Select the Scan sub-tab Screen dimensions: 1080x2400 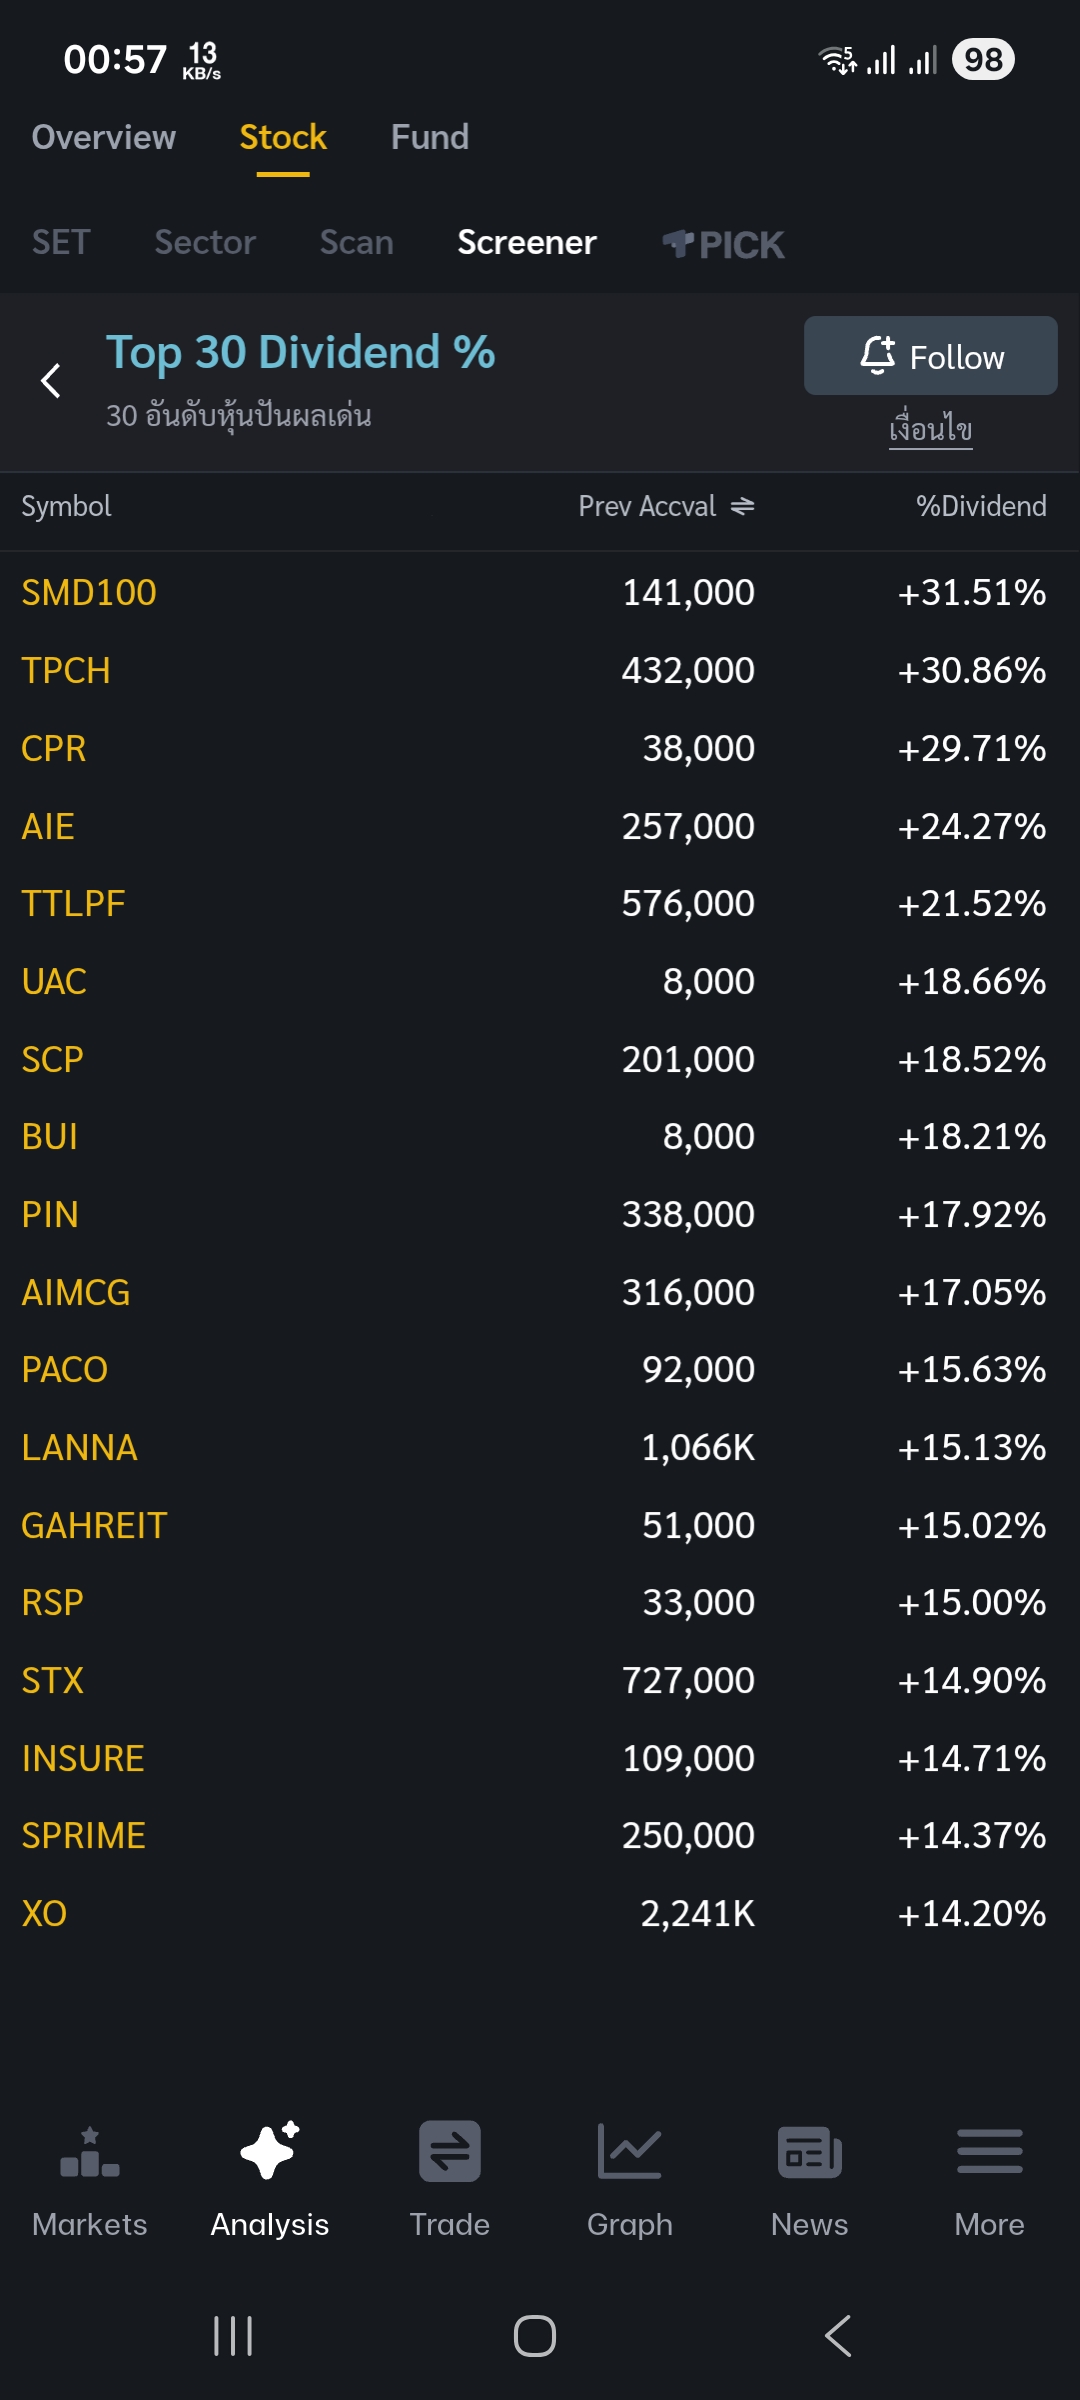click(x=356, y=242)
